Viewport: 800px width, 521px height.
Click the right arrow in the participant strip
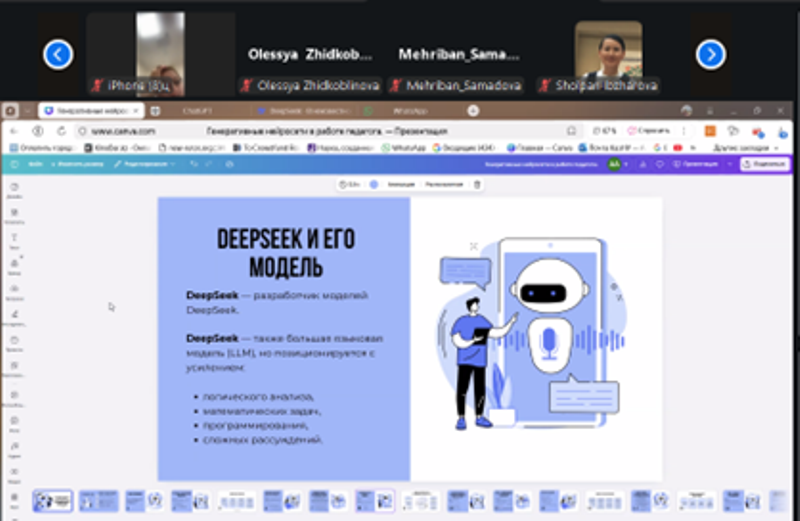[x=710, y=54]
